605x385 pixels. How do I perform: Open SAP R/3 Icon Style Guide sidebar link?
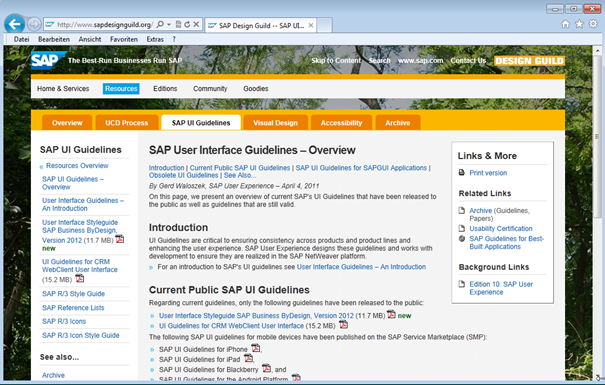[x=80, y=335]
